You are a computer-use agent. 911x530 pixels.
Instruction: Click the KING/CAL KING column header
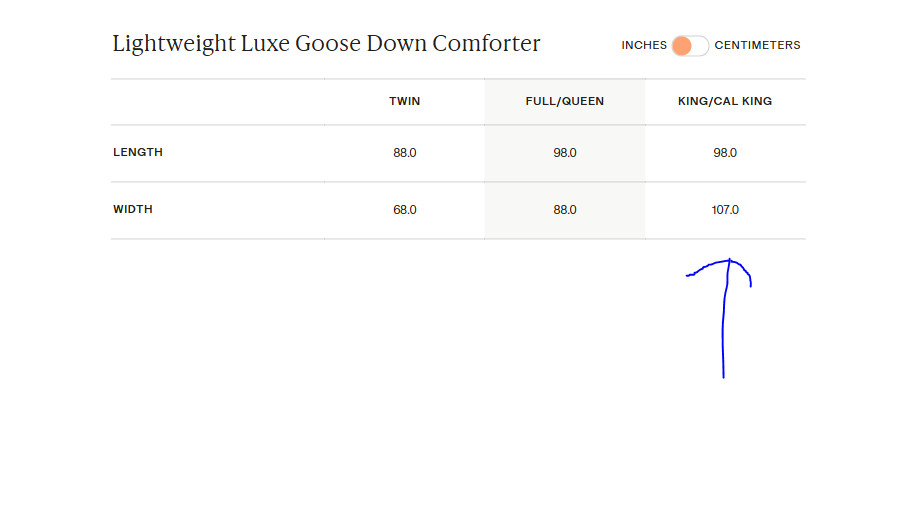tap(725, 101)
